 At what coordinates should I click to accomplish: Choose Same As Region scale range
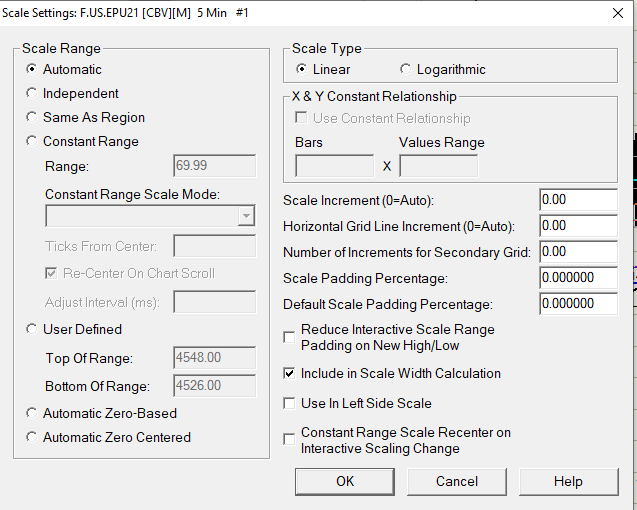(x=33, y=117)
